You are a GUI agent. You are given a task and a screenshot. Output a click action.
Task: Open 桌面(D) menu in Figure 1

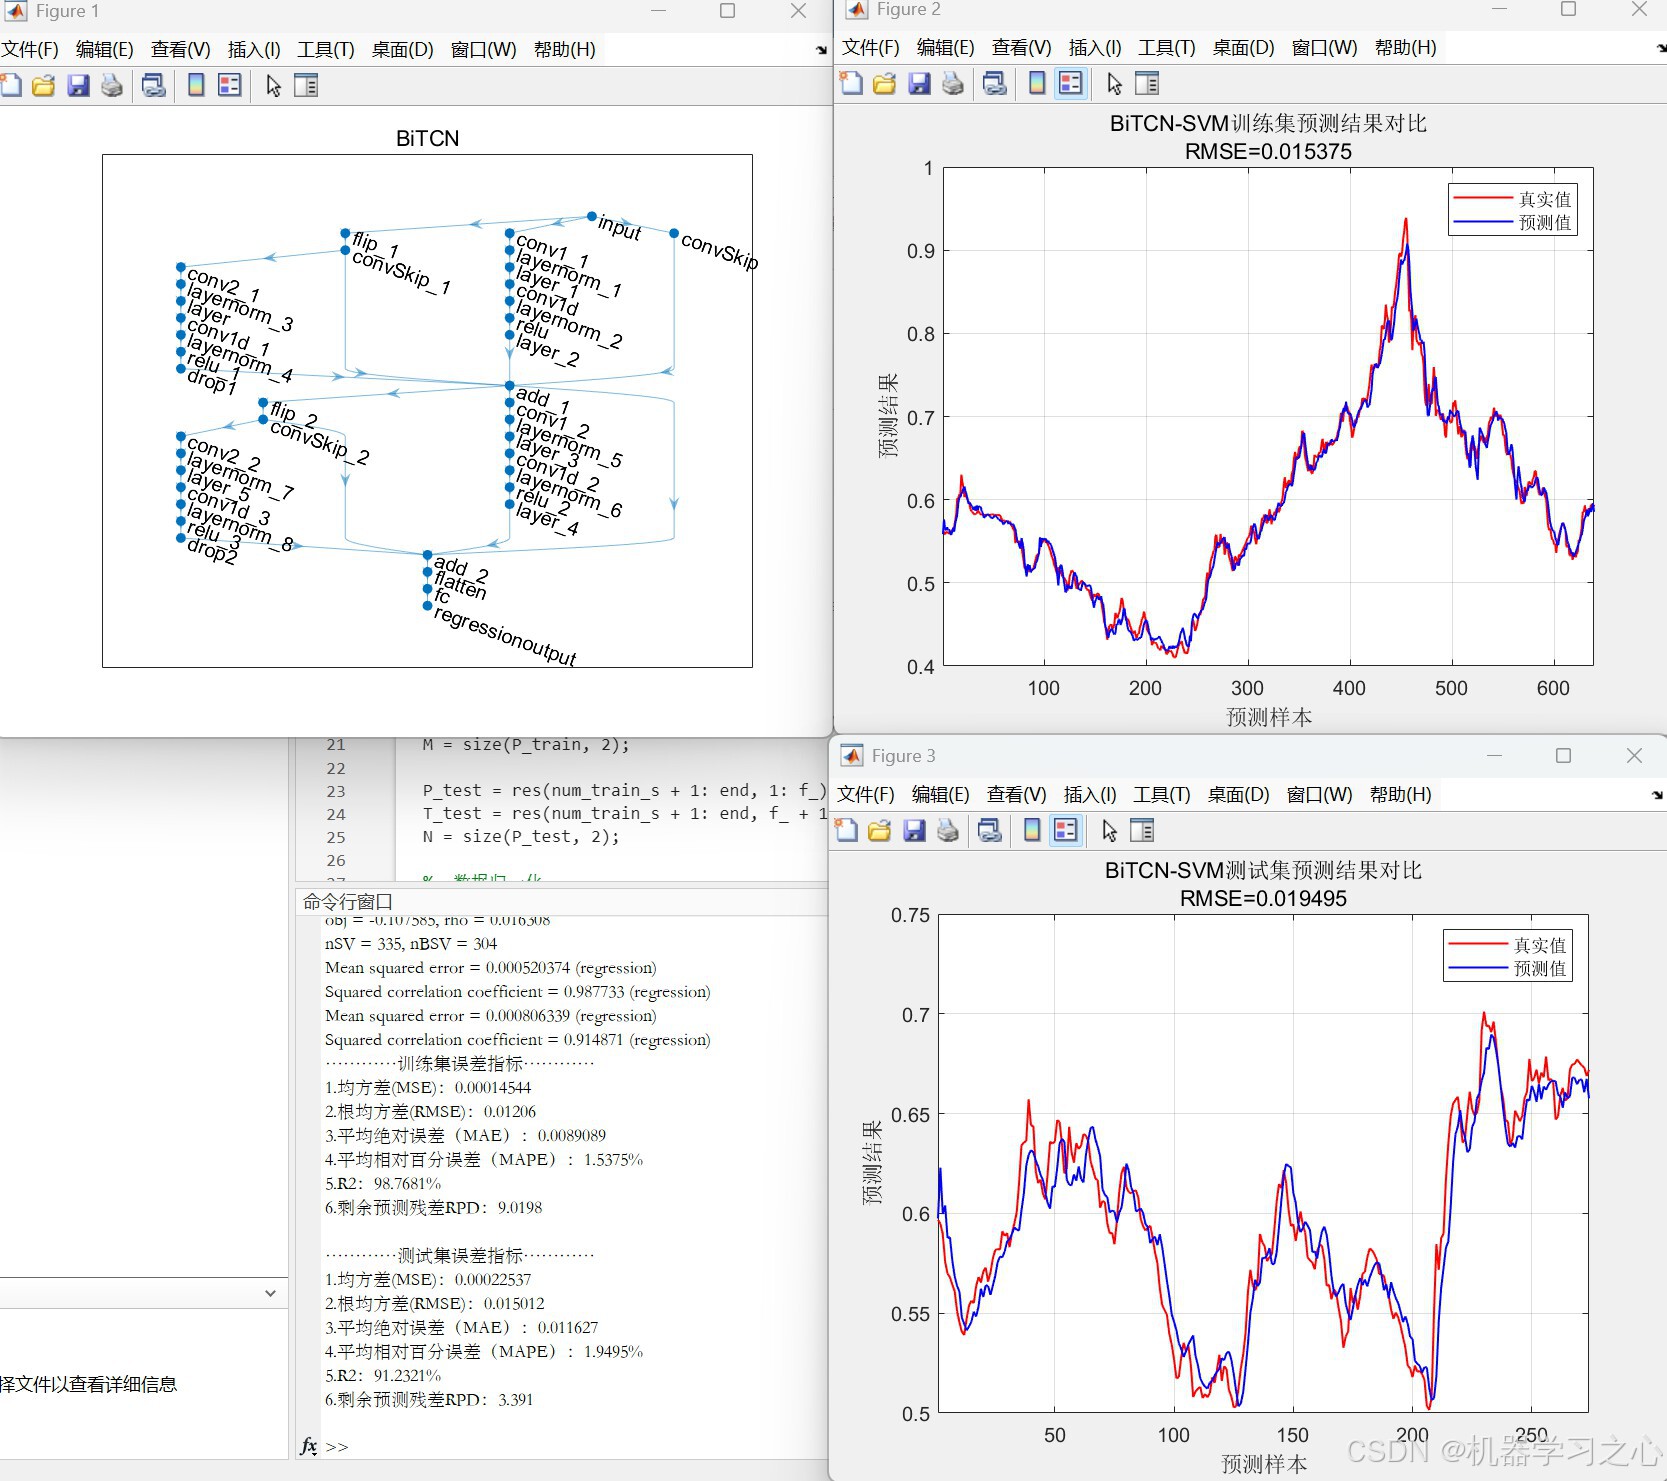402,50
